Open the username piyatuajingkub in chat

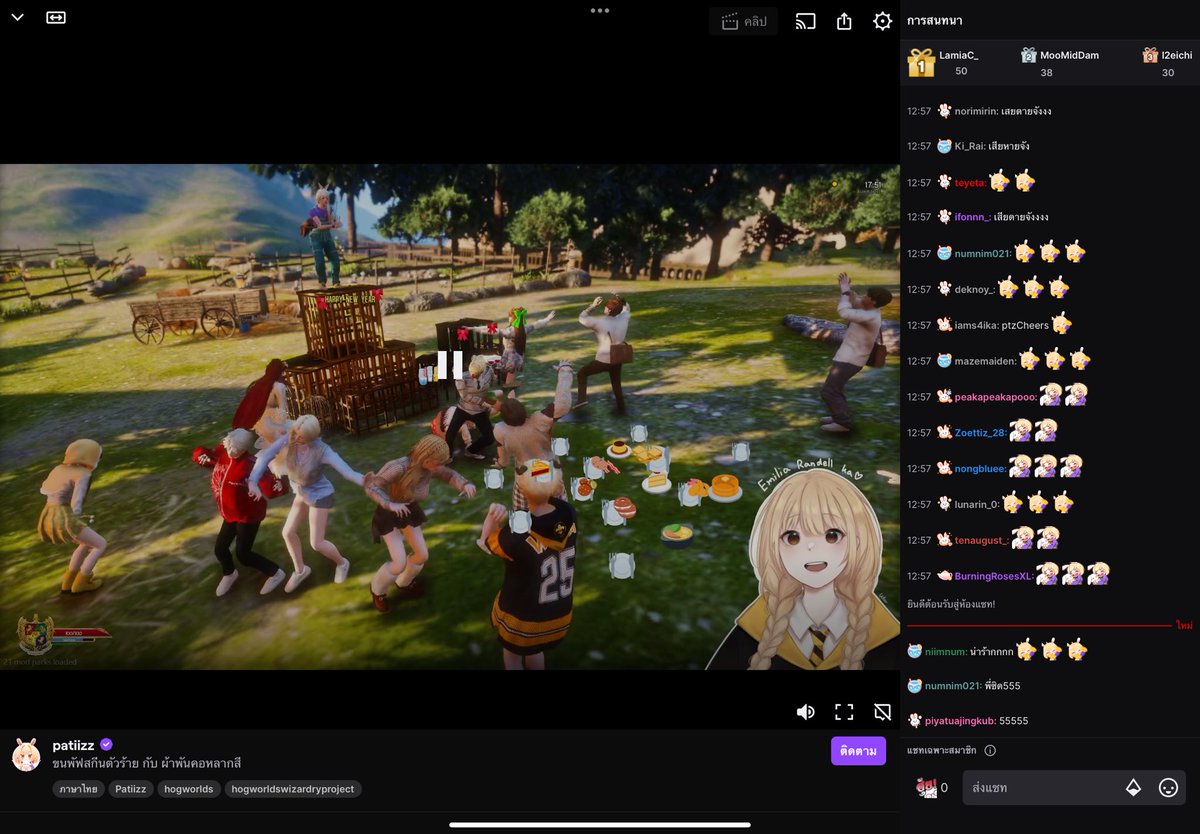[x=960, y=721]
